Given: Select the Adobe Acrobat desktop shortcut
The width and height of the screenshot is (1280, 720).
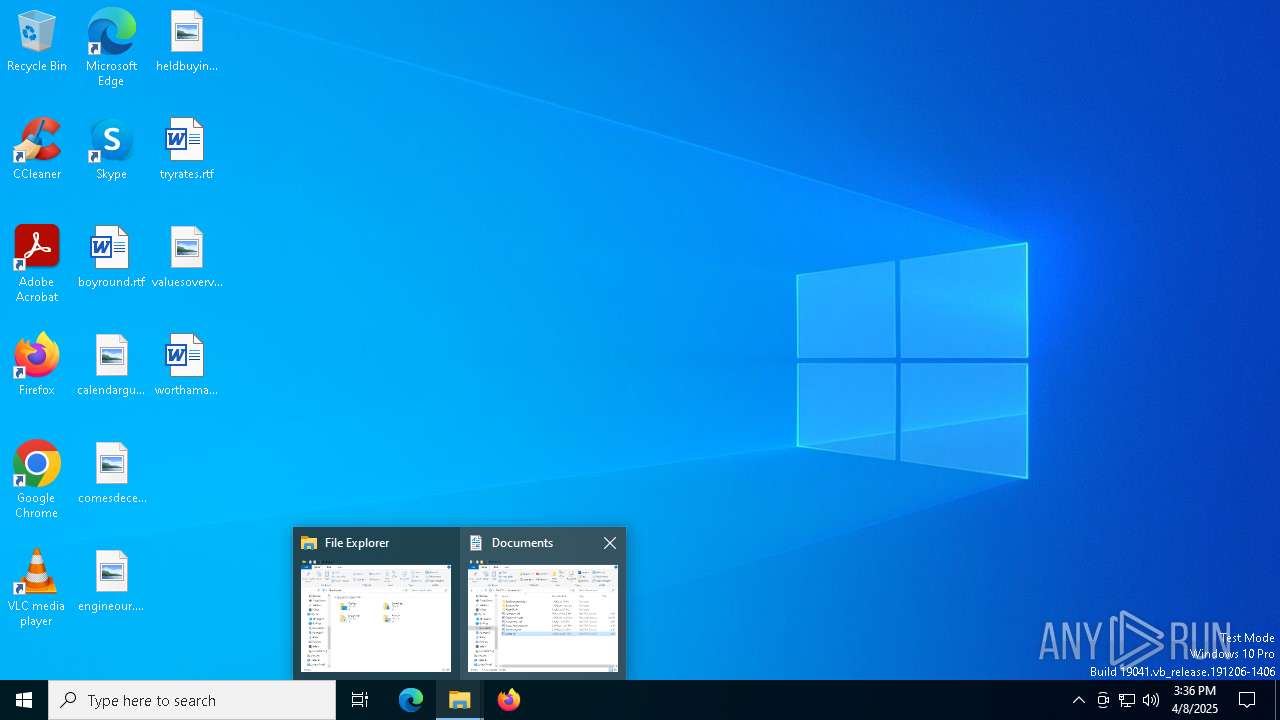Looking at the screenshot, I should pos(37,264).
